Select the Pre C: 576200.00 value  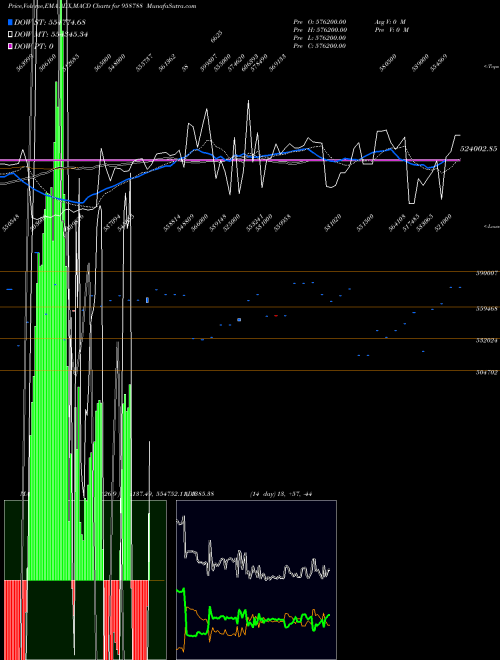tap(320, 45)
